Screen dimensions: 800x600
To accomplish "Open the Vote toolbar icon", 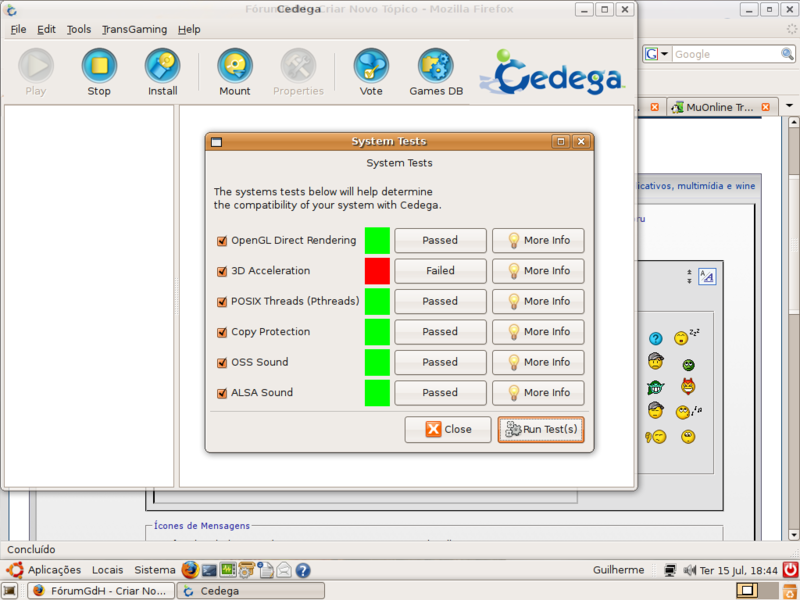I will click(371, 66).
